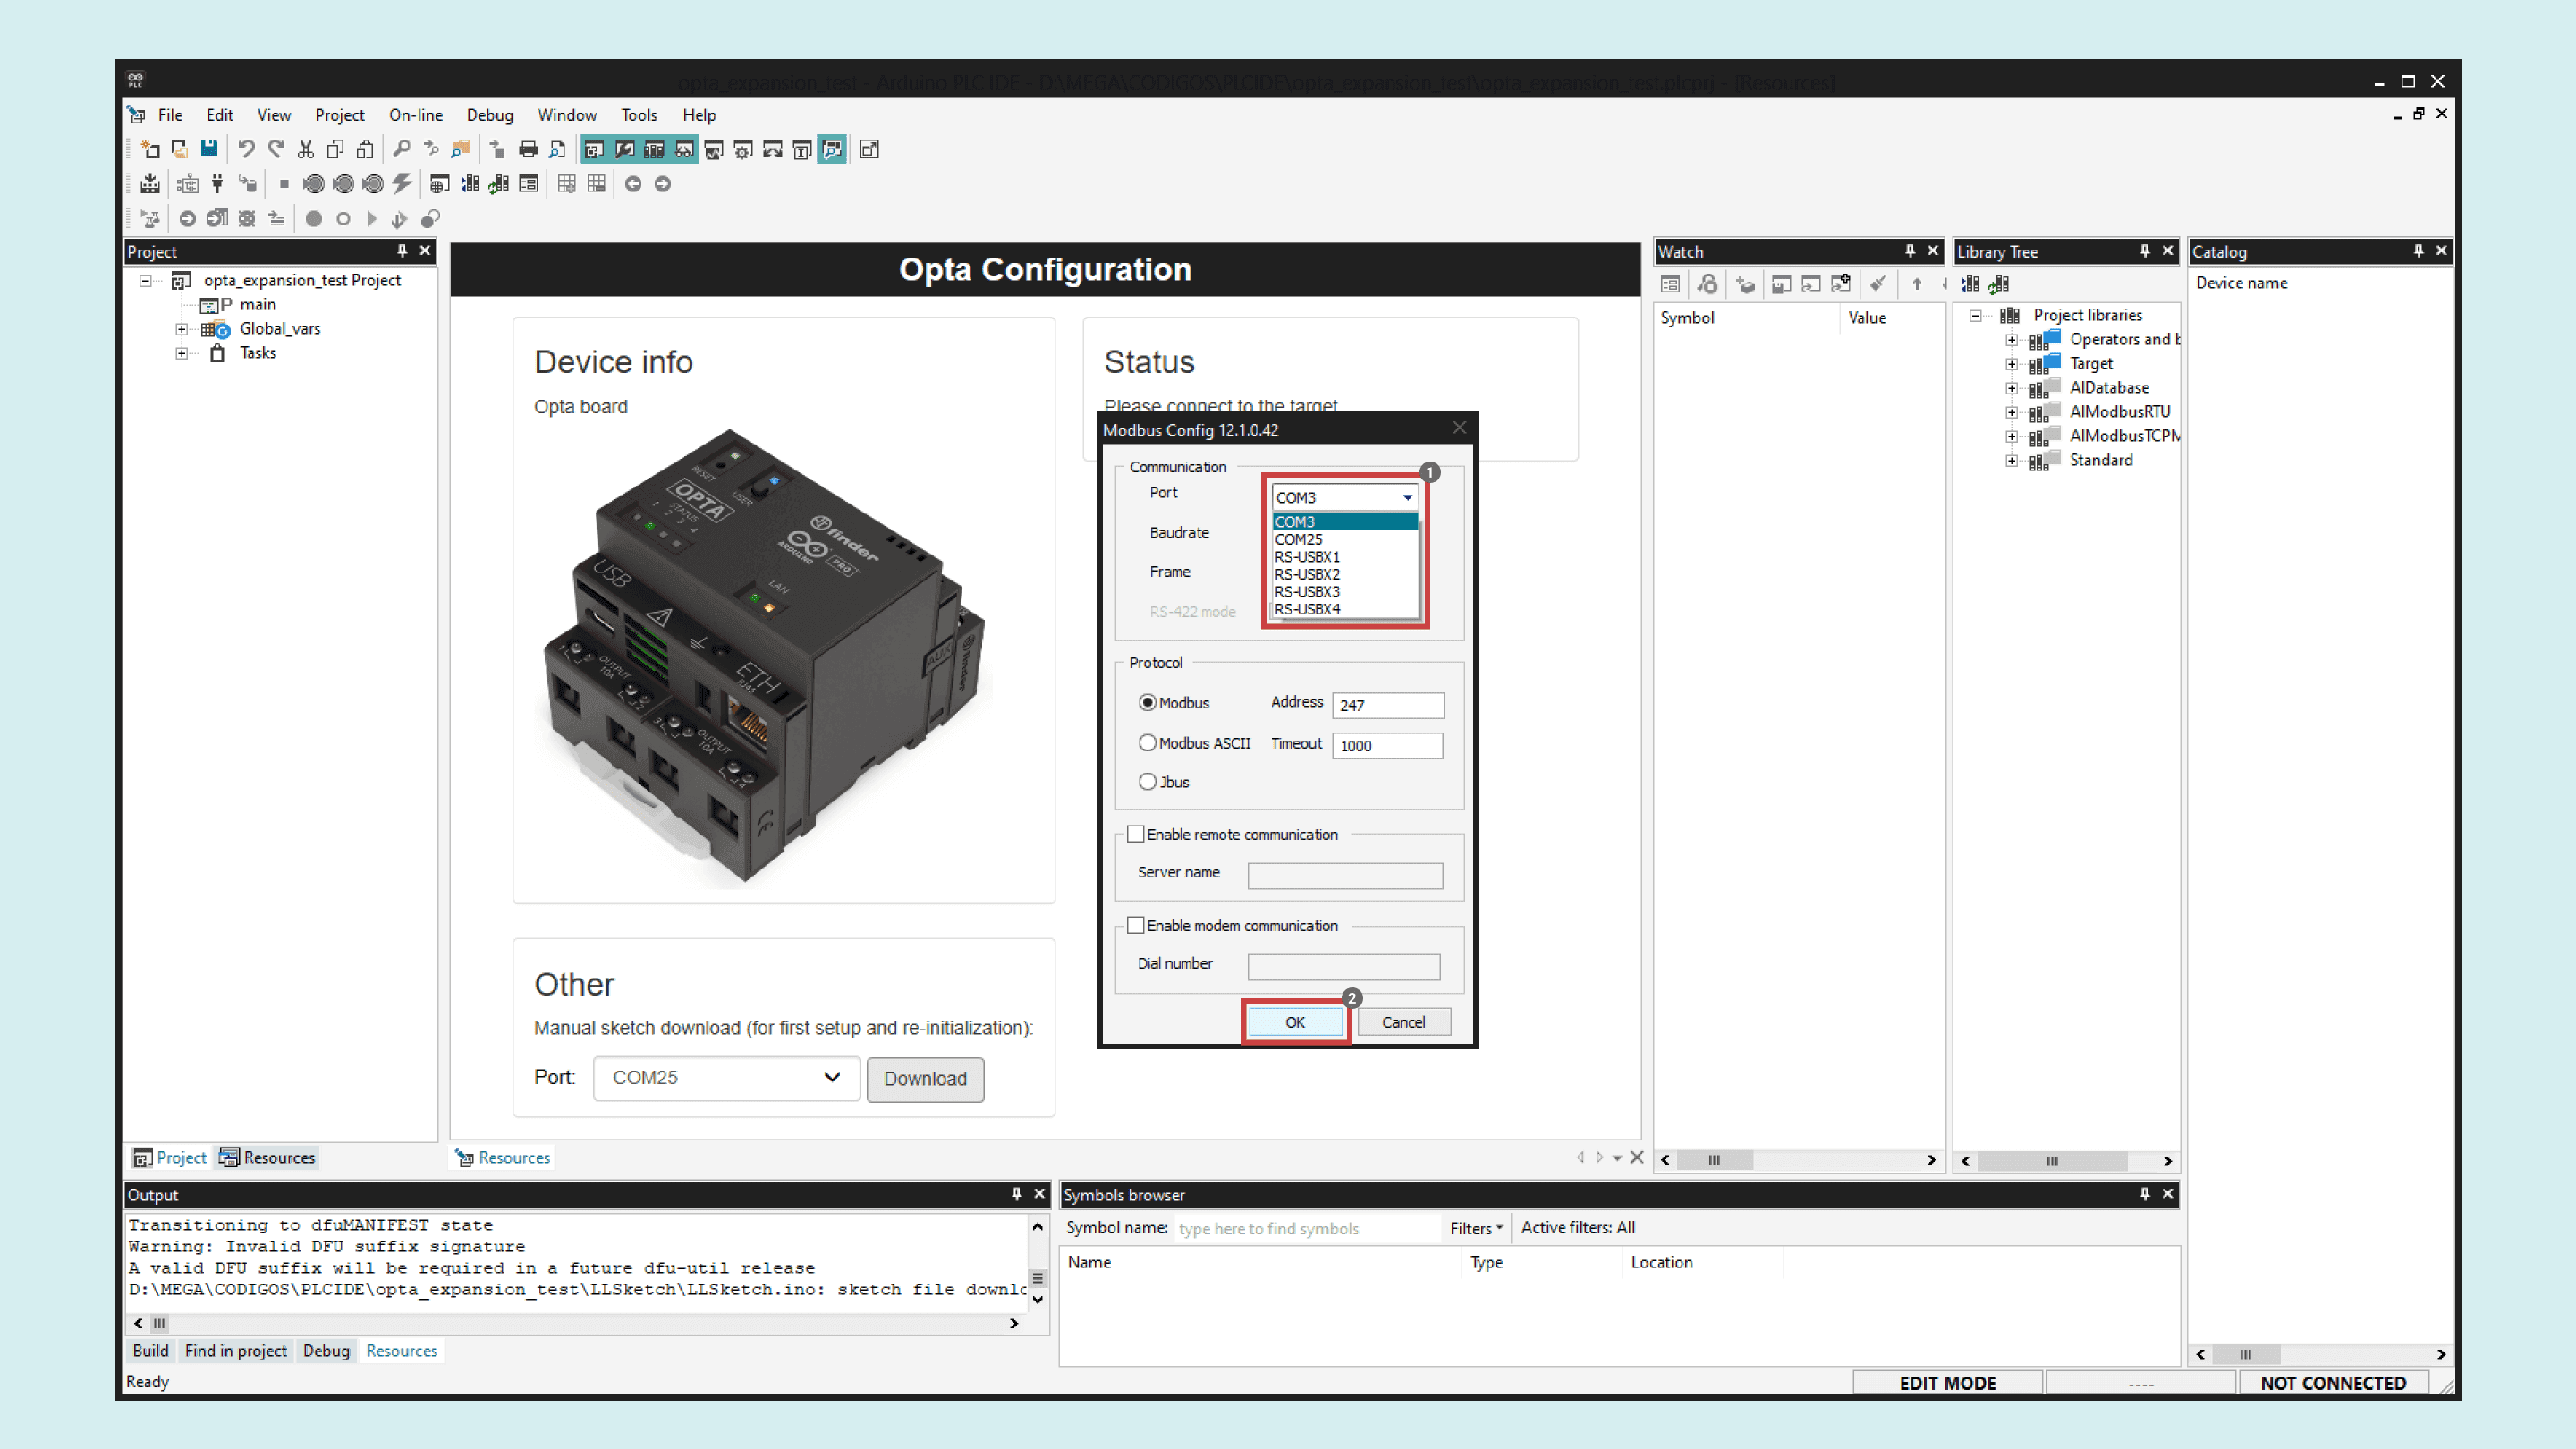Enable remote communication checkbox
This screenshot has width=2576, height=1449.
[x=1136, y=834]
